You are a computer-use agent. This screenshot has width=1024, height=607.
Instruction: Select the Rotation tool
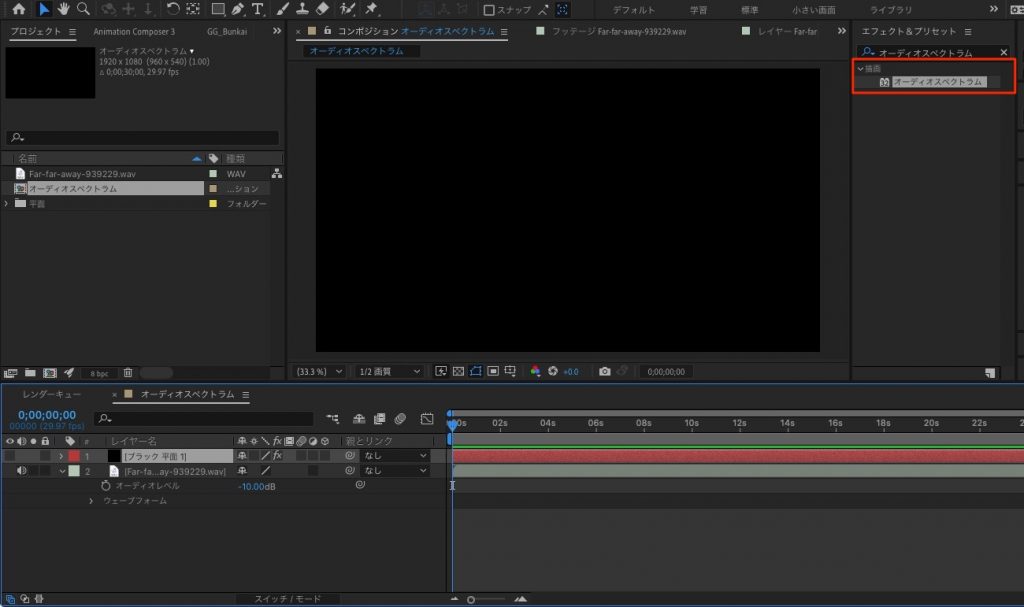pyautogui.click(x=172, y=9)
